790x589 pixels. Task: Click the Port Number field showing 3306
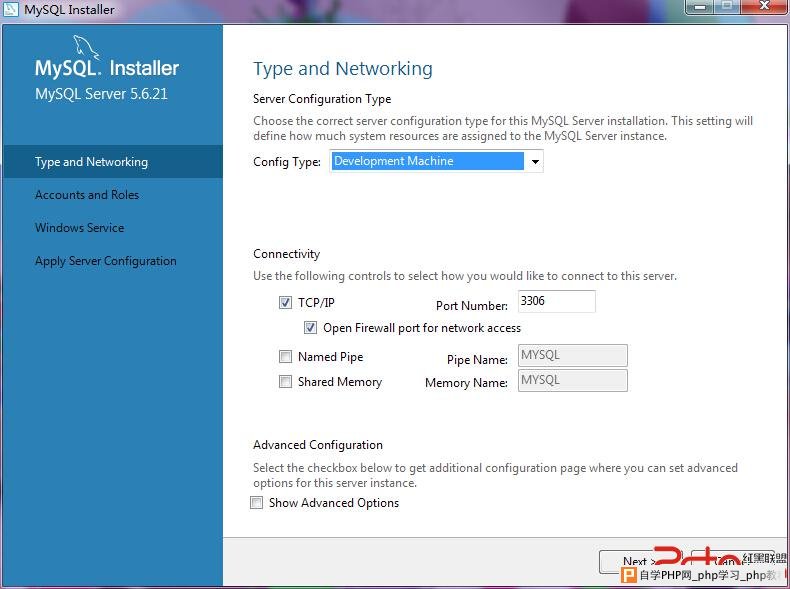557,301
